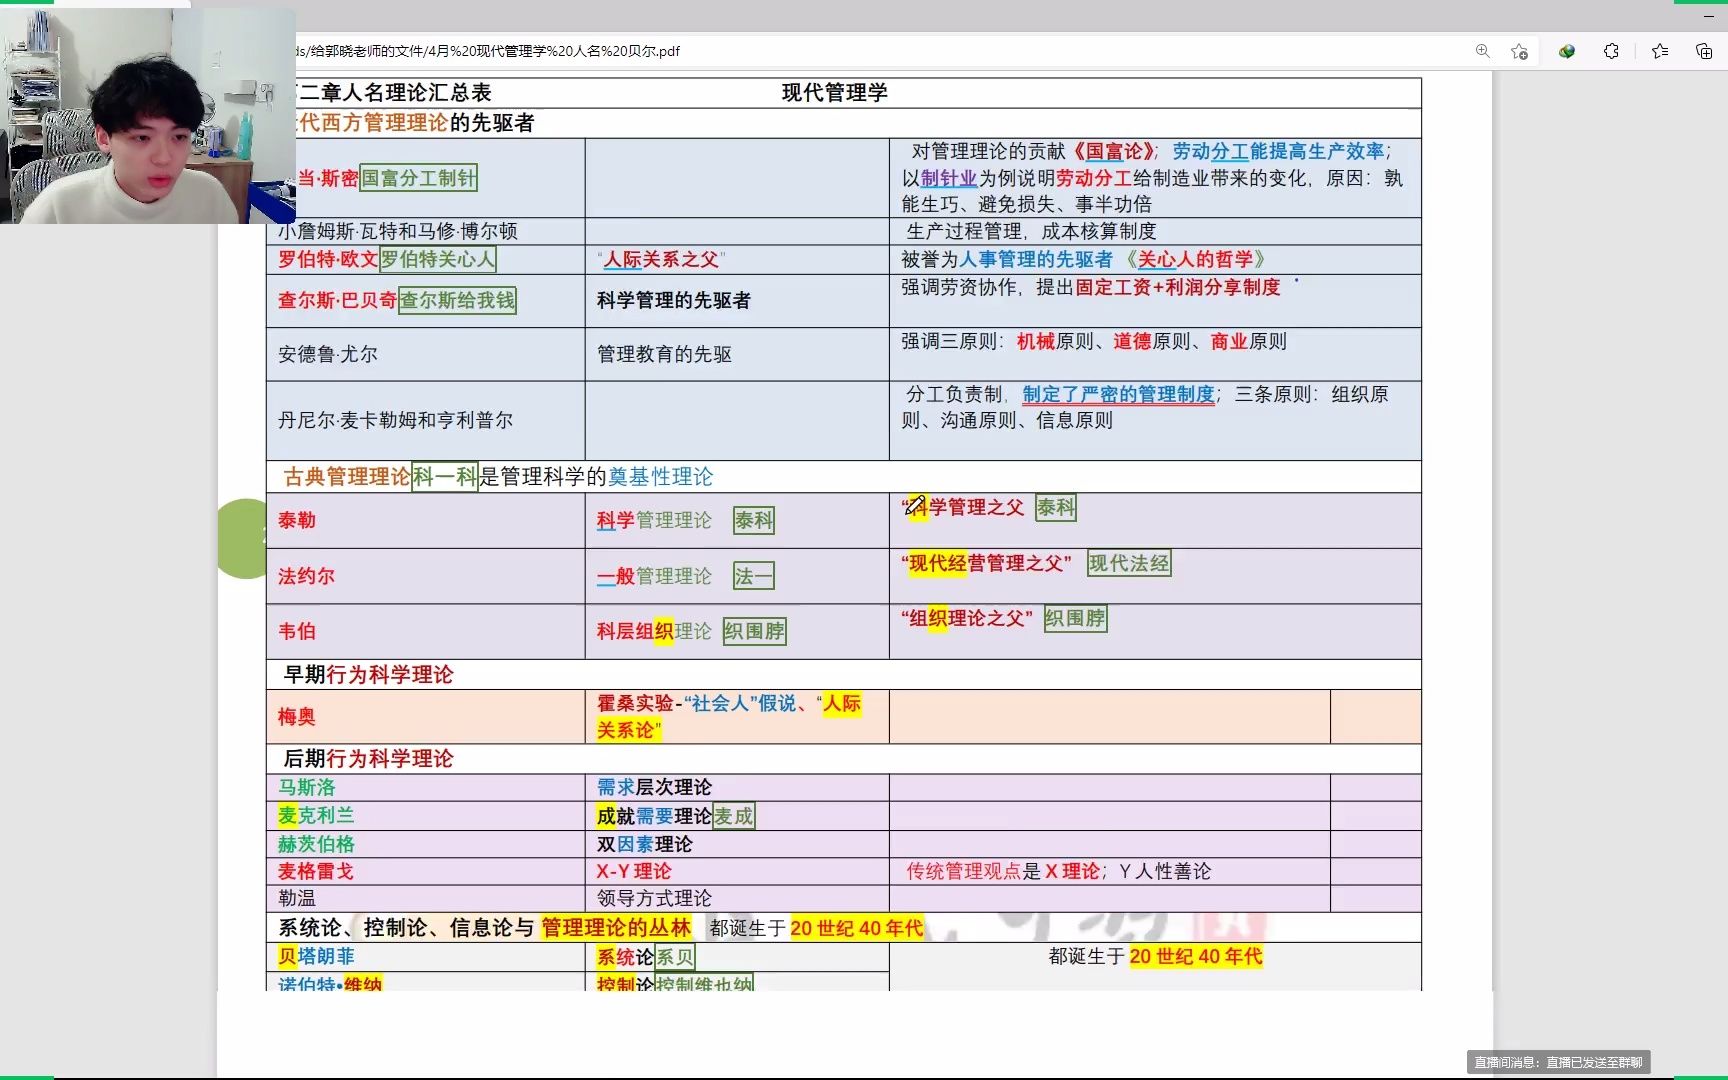Open the IDM download manager extension icon
This screenshot has height=1080, width=1728.
tap(1566, 51)
